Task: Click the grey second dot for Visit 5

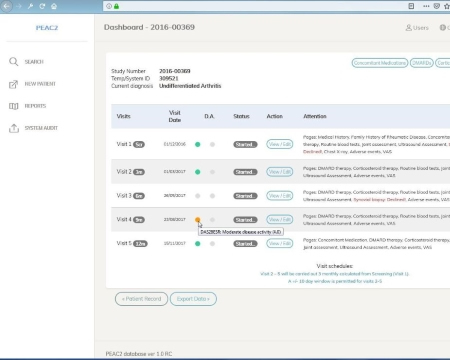Action: point(212,244)
